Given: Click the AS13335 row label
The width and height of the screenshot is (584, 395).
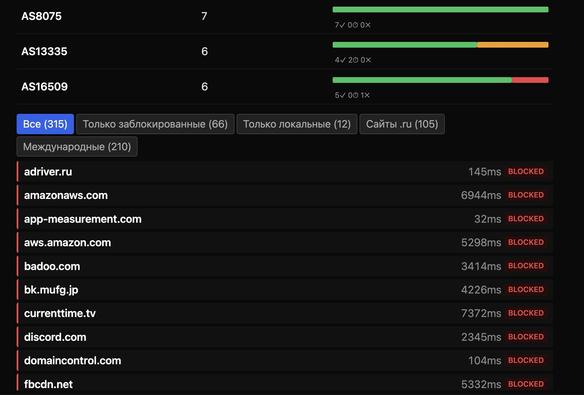Looking at the screenshot, I should tap(44, 51).
